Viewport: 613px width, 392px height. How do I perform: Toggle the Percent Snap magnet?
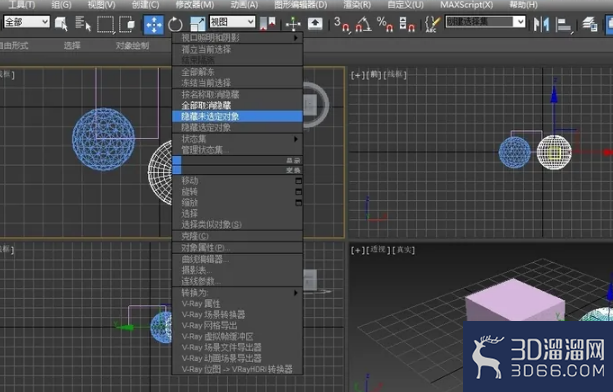pyautogui.click(x=385, y=24)
